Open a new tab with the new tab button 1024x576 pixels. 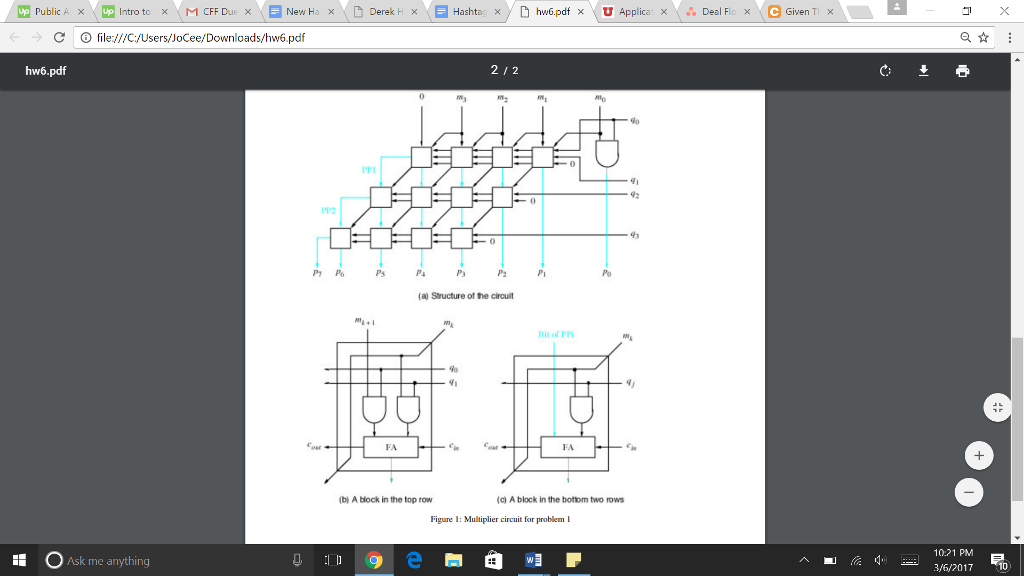pyautogui.click(x=862, y=13)
